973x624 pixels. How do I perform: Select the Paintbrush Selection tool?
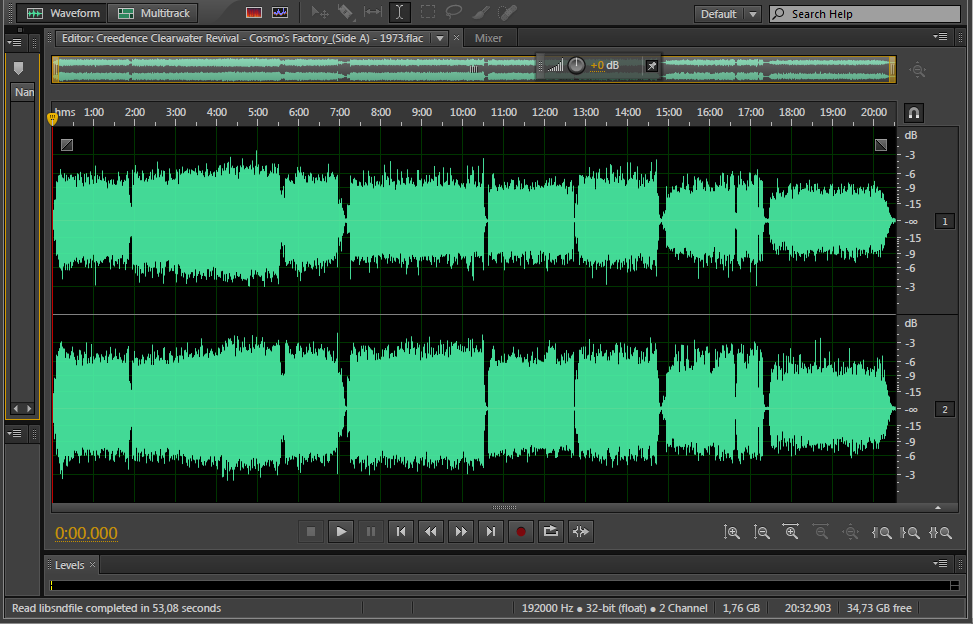click(x=481, y=12)
